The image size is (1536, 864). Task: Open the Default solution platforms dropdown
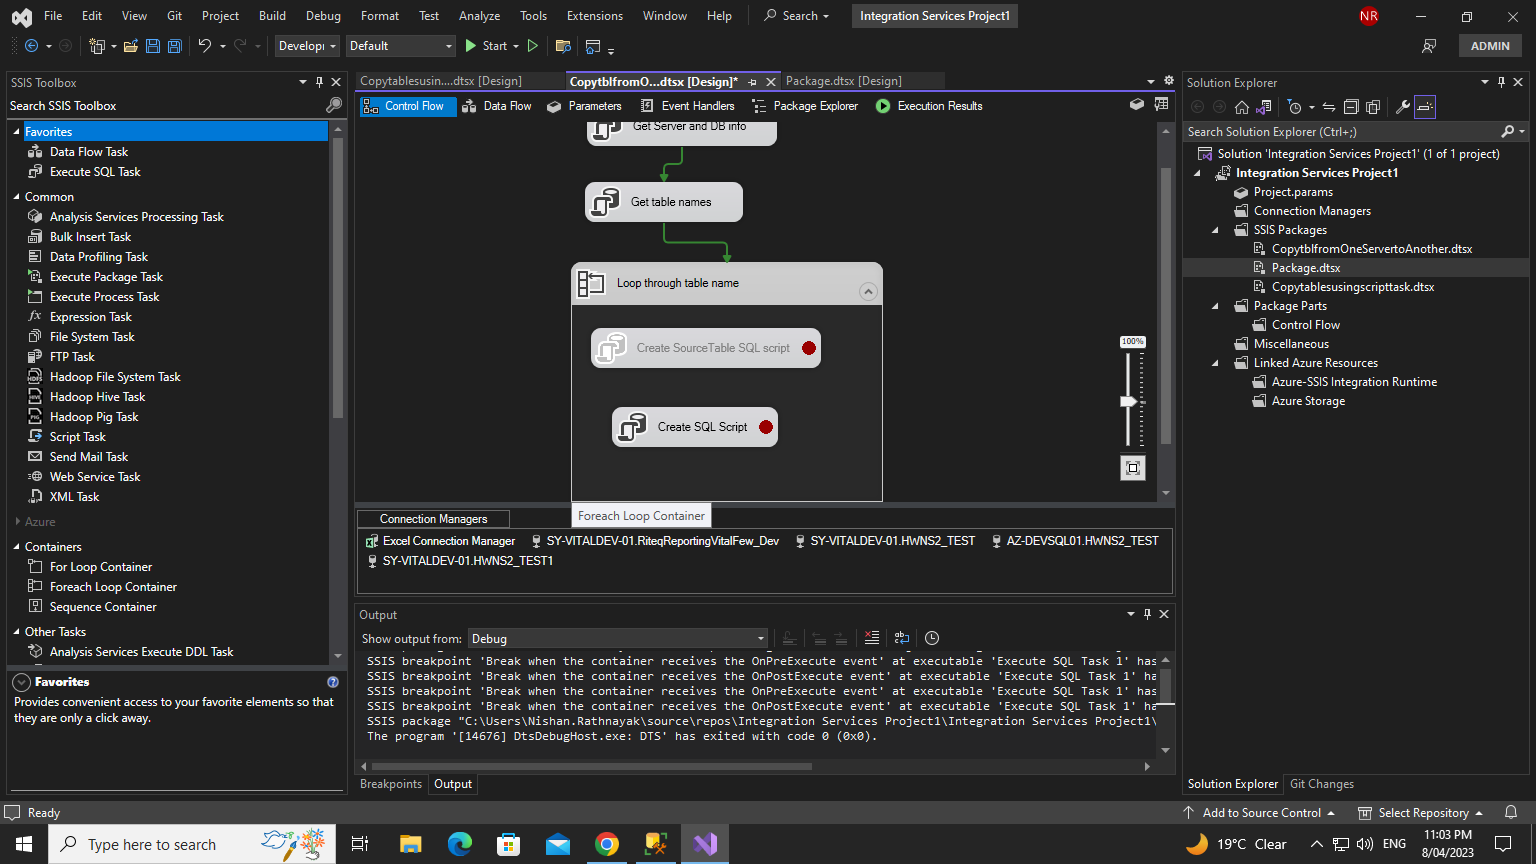[x=400, y=46]
